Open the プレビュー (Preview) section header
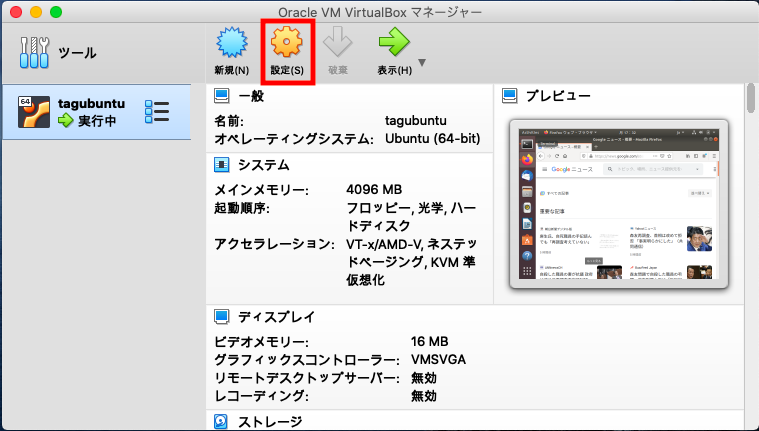Image resolution: width=759 pixels, height=431 pixels. pos(558,96)
